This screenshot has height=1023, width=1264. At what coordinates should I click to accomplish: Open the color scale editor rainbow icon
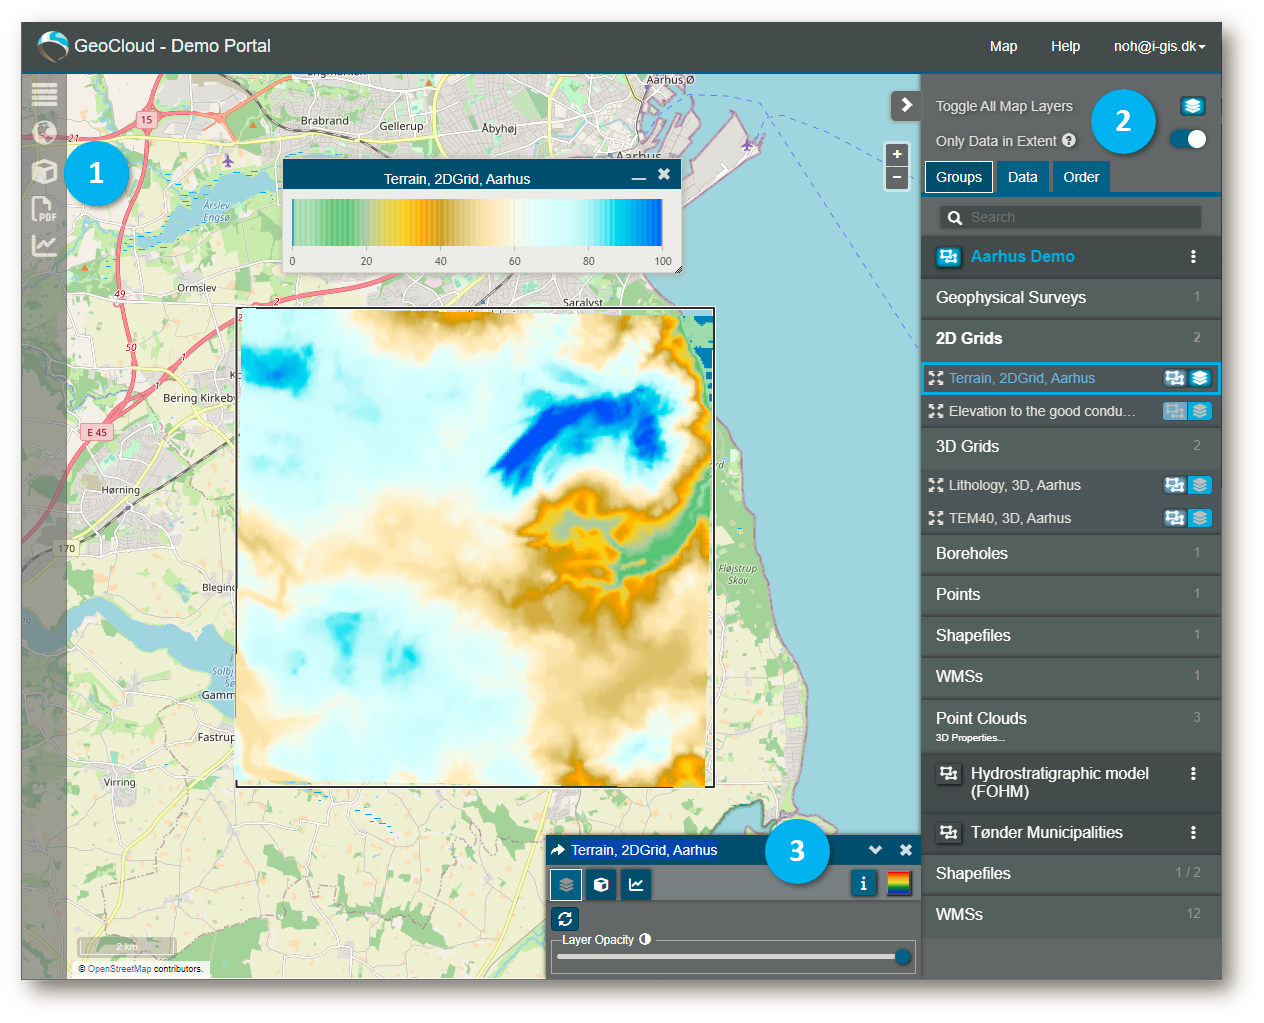point(899,883)
